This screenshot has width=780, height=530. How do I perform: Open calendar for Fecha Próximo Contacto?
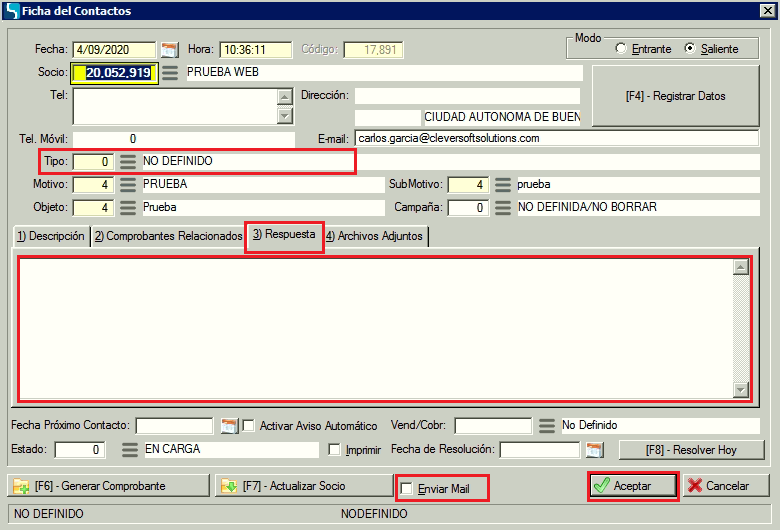229,426
